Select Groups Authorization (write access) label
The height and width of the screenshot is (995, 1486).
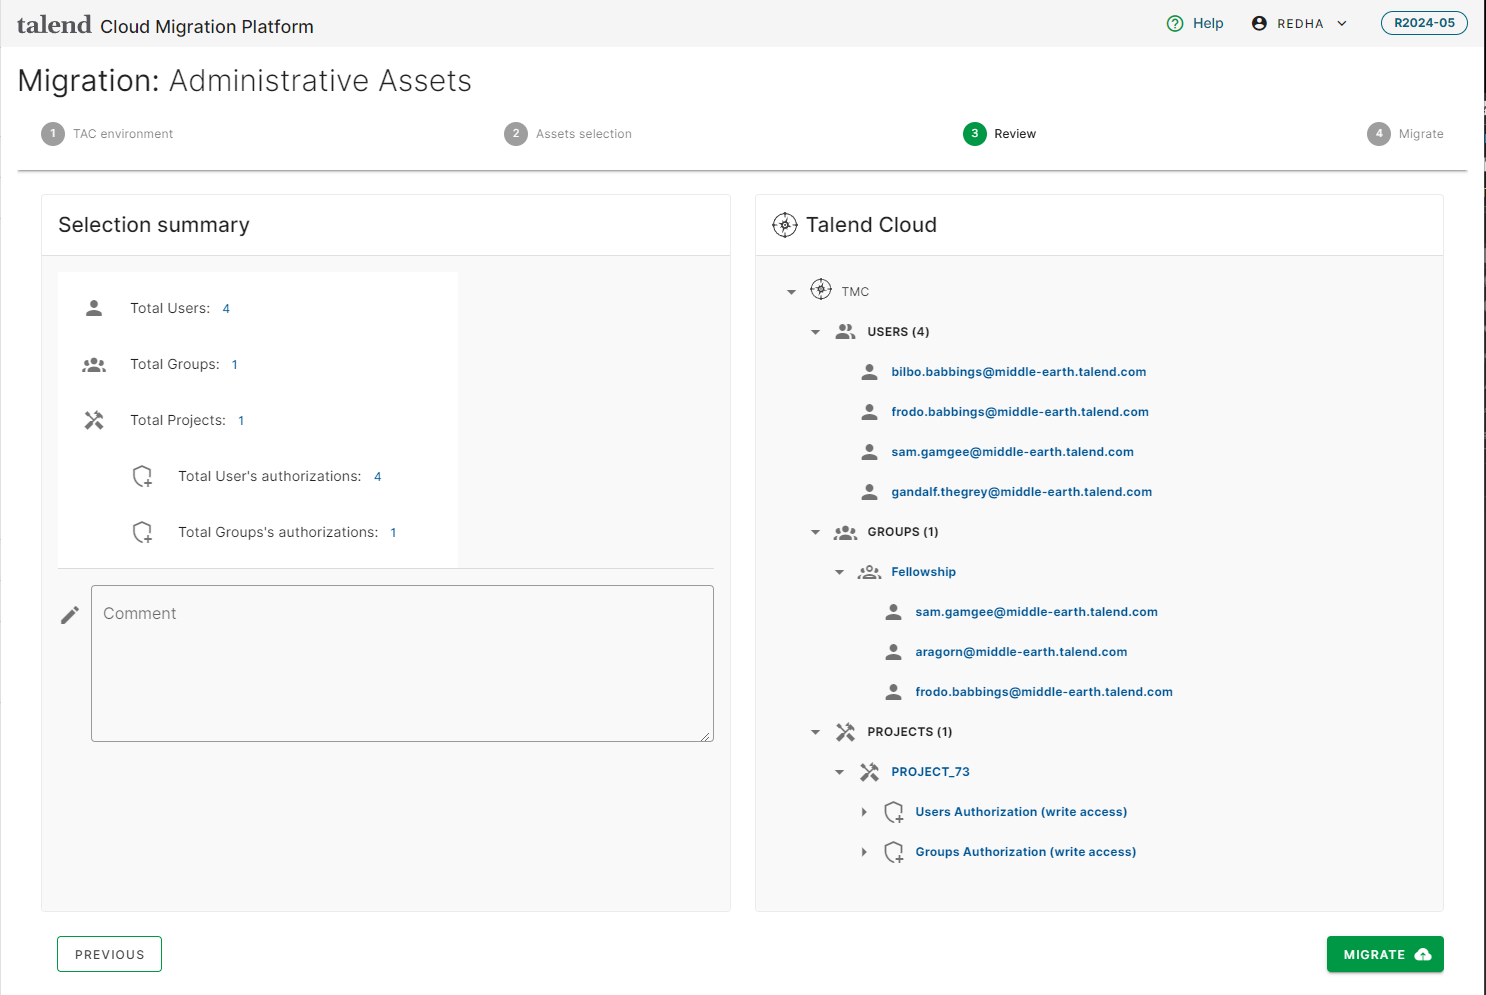[x=1025, y=852]
